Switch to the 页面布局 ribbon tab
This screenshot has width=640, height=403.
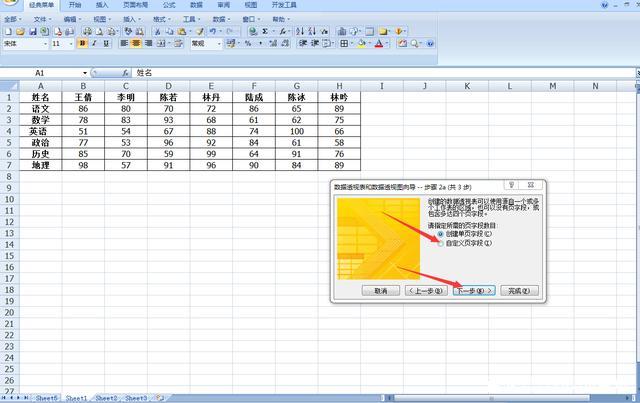pos(135,5)
